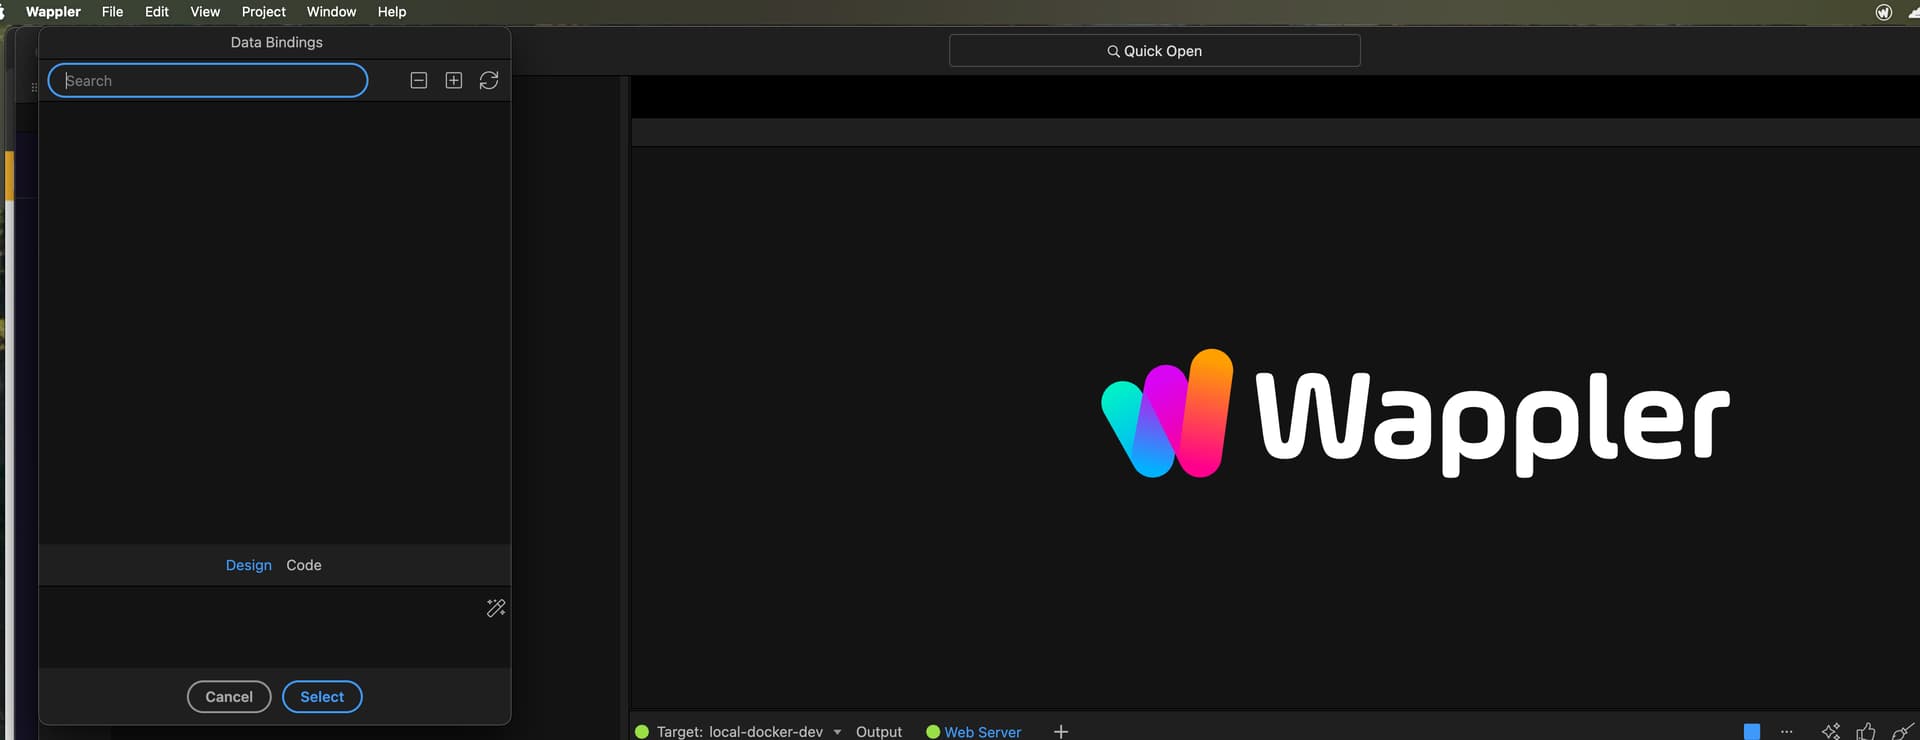Viewport: 1920px width, 740px height.
Task: Show the Output panel
Action: (x=879, y=732)
